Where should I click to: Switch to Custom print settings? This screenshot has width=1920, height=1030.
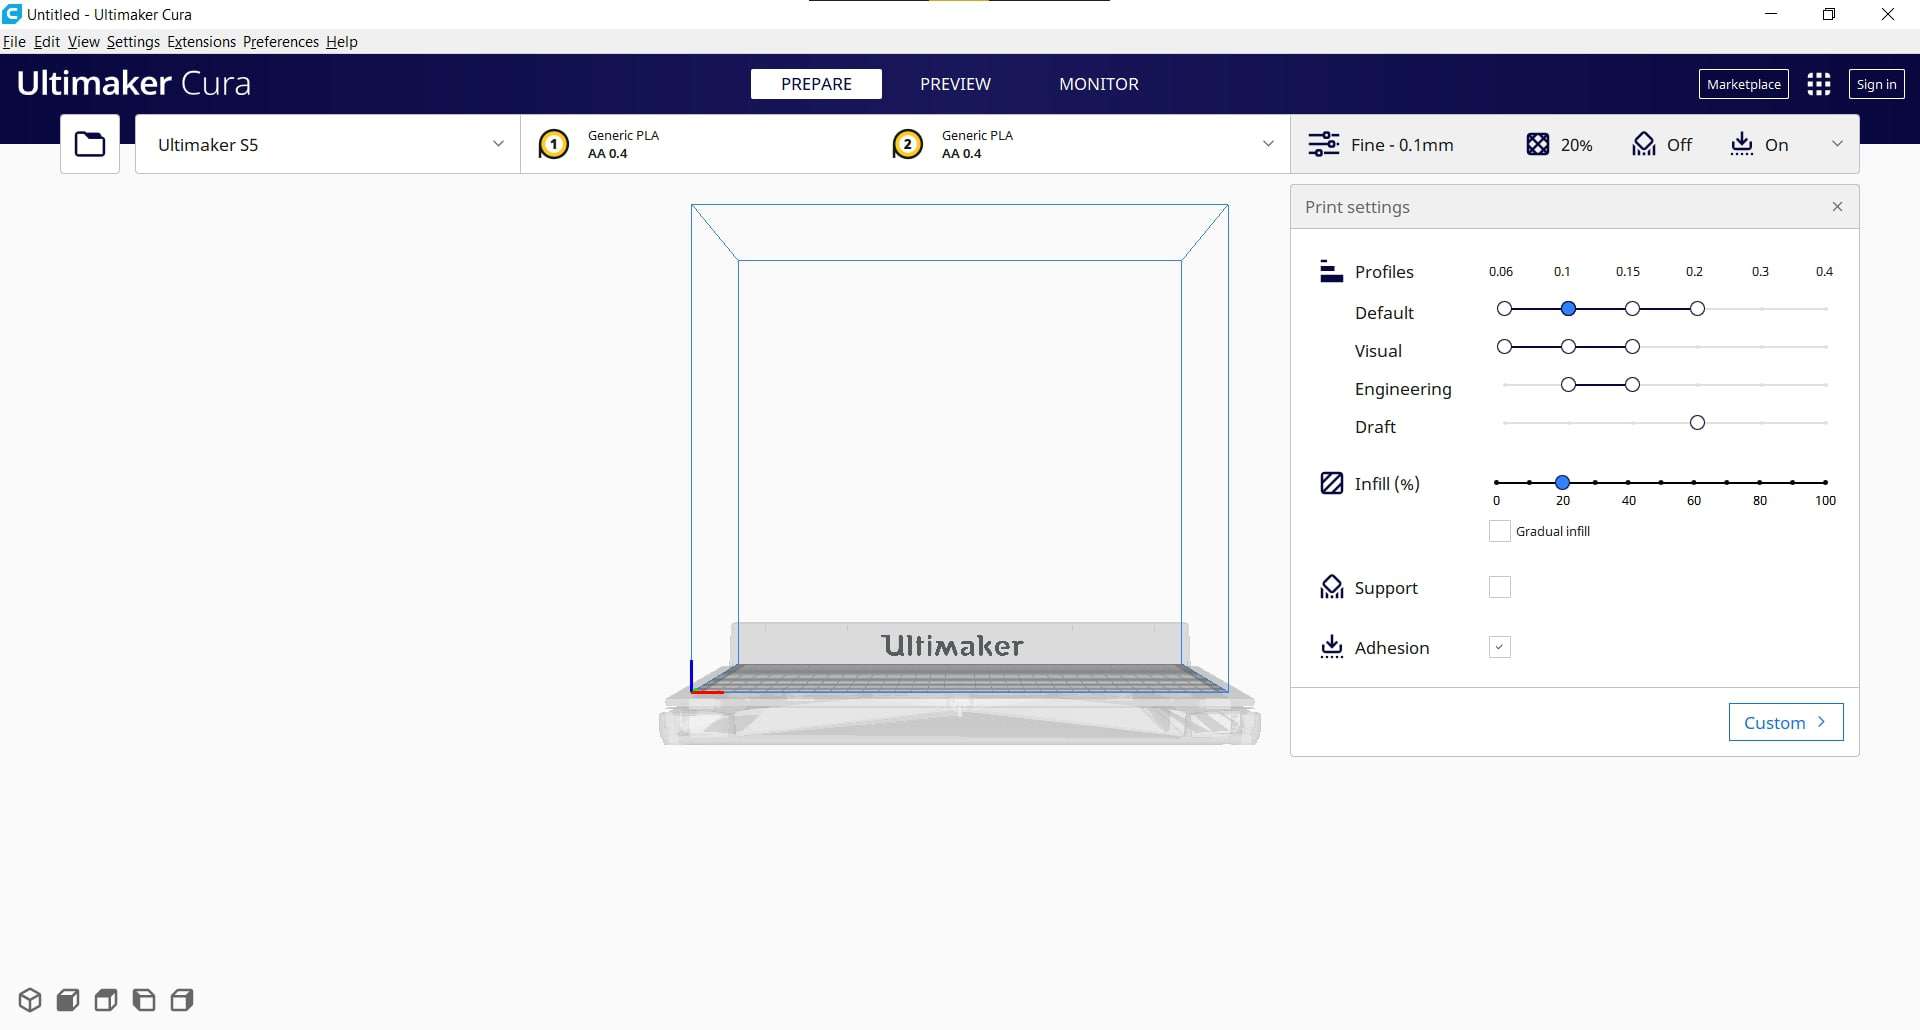tap(1786, 722)
